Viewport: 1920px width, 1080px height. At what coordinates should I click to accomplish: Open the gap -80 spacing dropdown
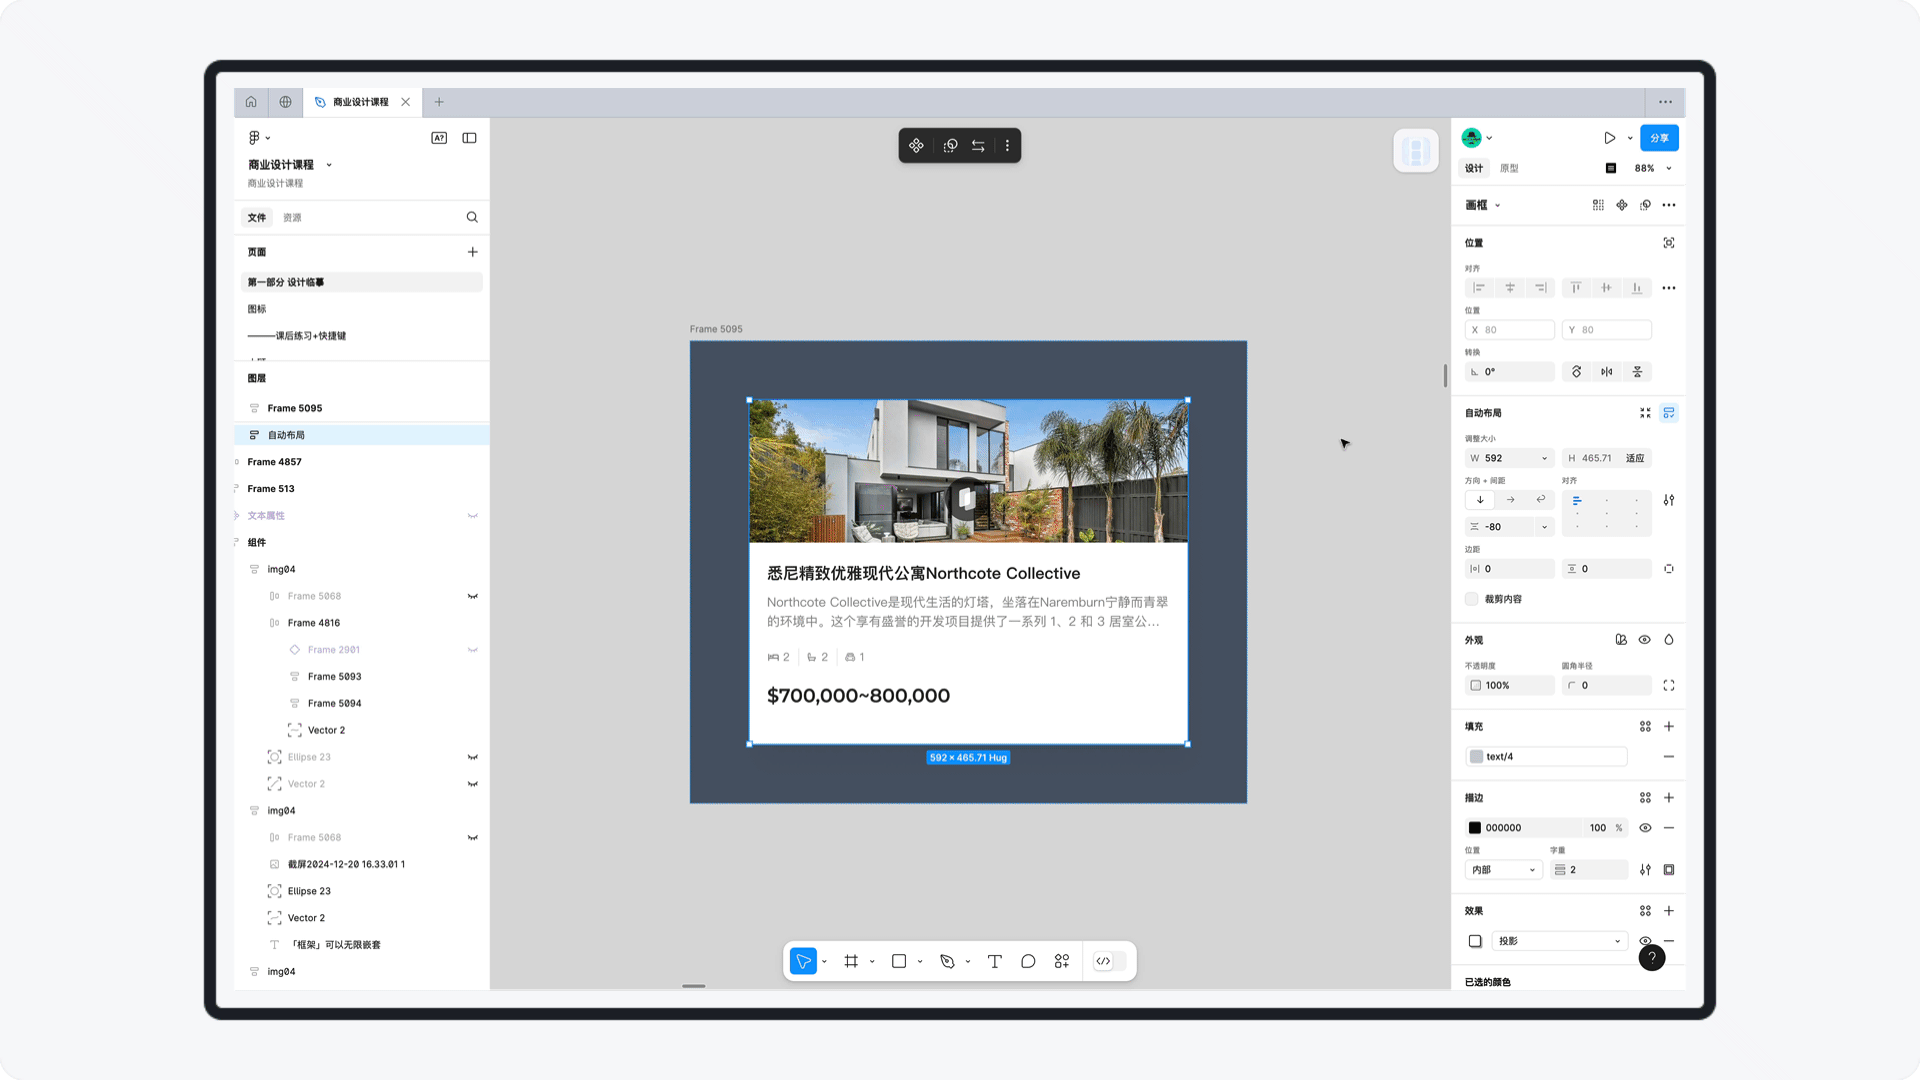click(x=1544, y=527)
